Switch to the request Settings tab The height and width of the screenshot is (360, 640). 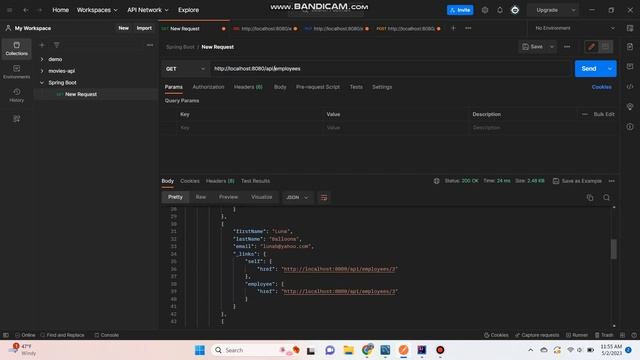tap(382, 87)
